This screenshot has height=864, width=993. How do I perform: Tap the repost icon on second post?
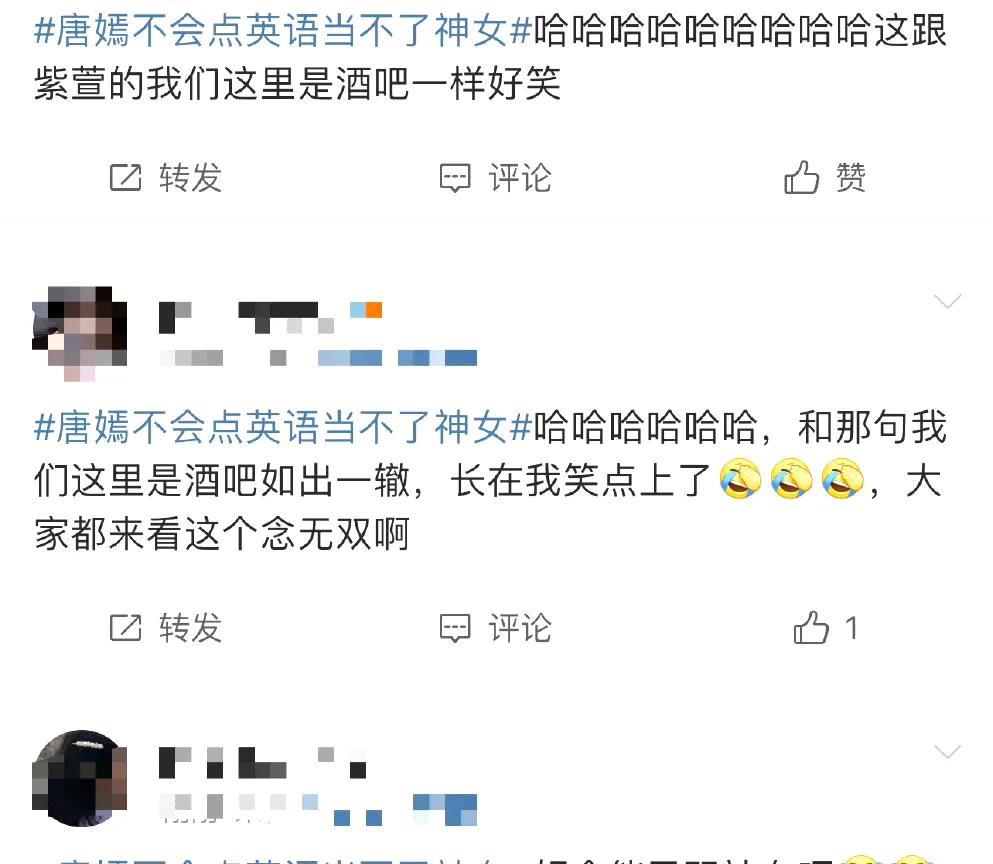click(x=125, y=628)
